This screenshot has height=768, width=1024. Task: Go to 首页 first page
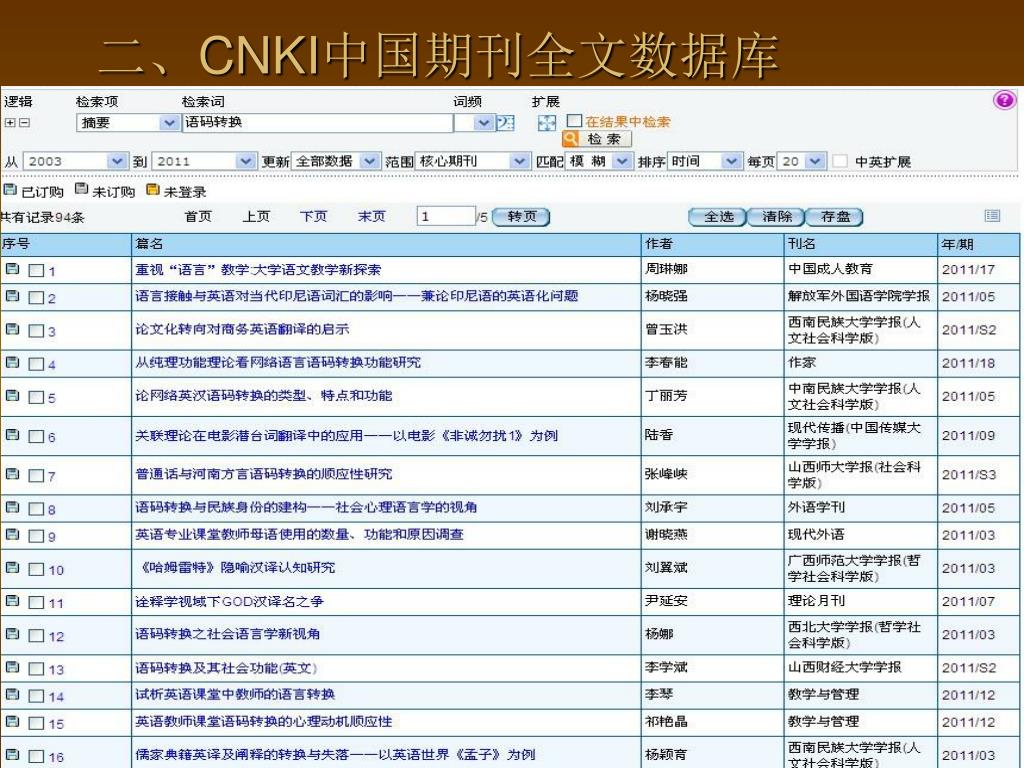tap(198, 216)
